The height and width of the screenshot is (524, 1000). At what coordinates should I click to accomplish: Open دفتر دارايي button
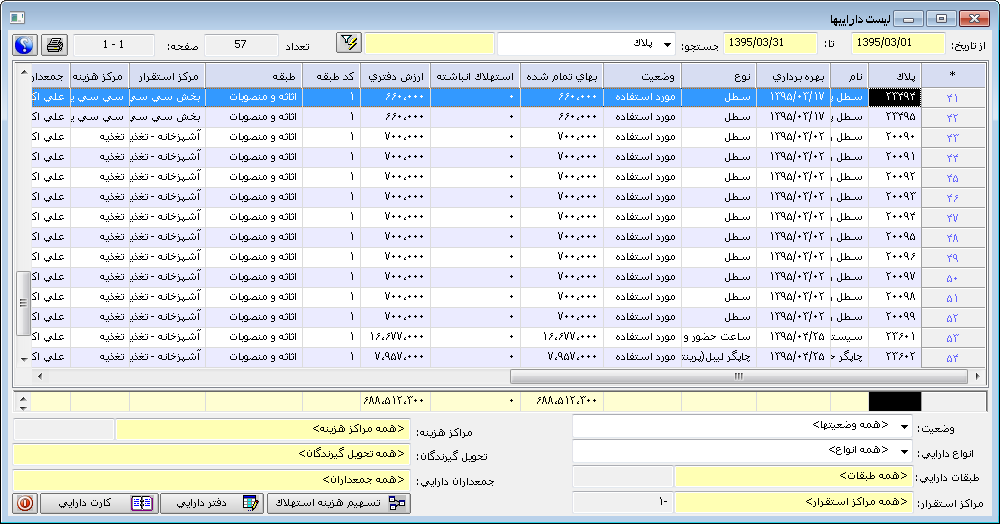point(213,503)
